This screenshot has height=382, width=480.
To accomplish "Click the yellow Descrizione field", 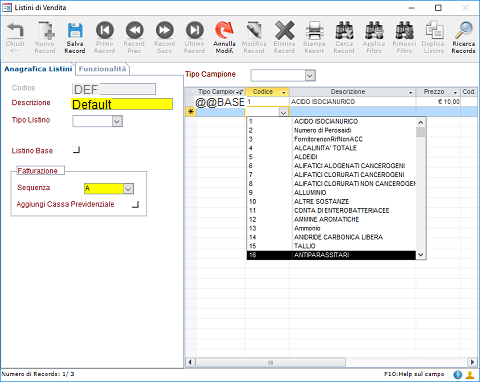I will 122,104.
